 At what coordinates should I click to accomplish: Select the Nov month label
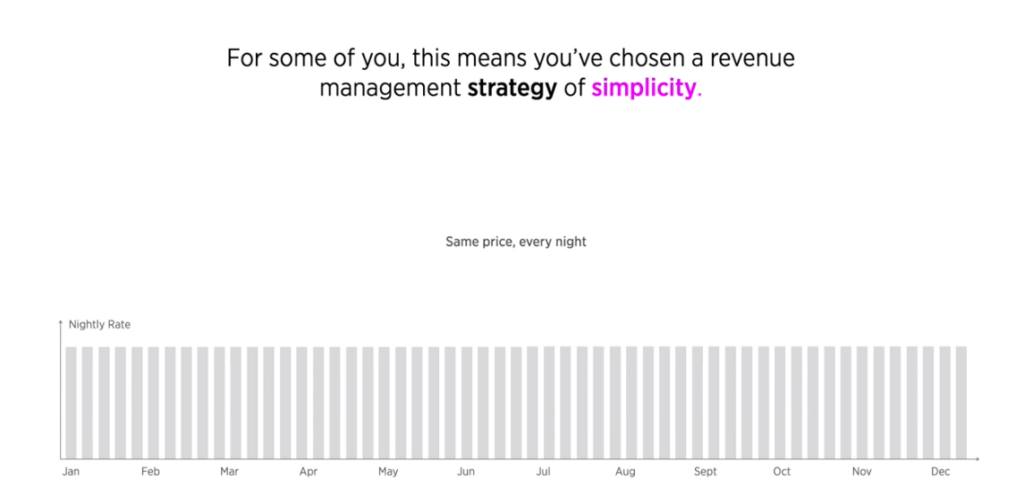click(861, 471)
